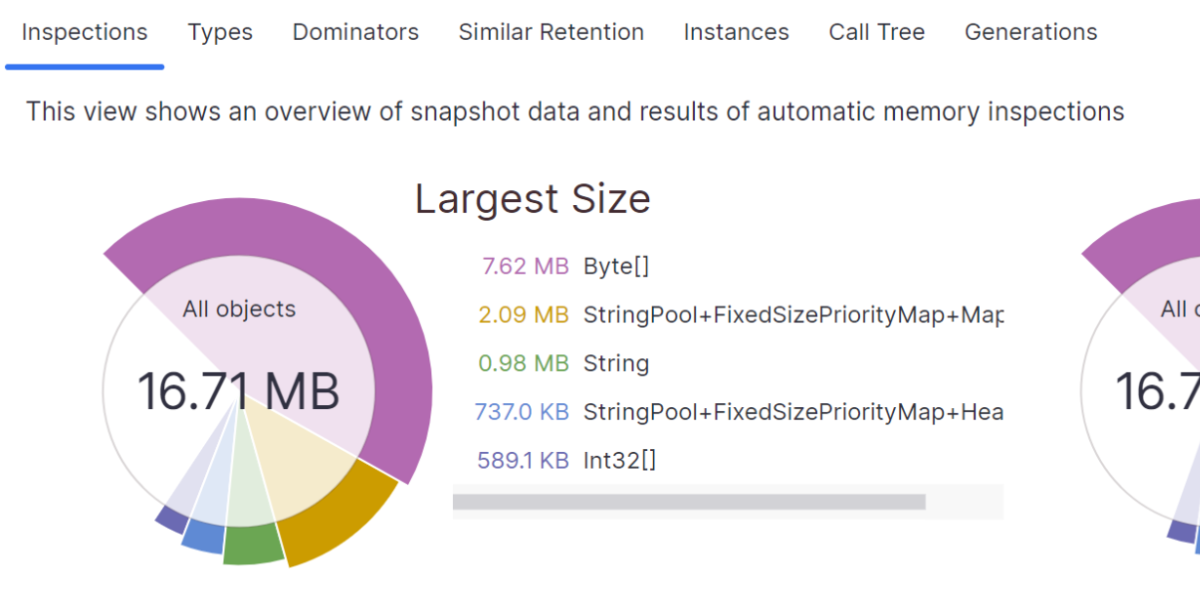Image resolution: width=1200 pixels, height=600 pixels.
Task: Click the 16.71 MB All objects center
Action: click(238, 390)
